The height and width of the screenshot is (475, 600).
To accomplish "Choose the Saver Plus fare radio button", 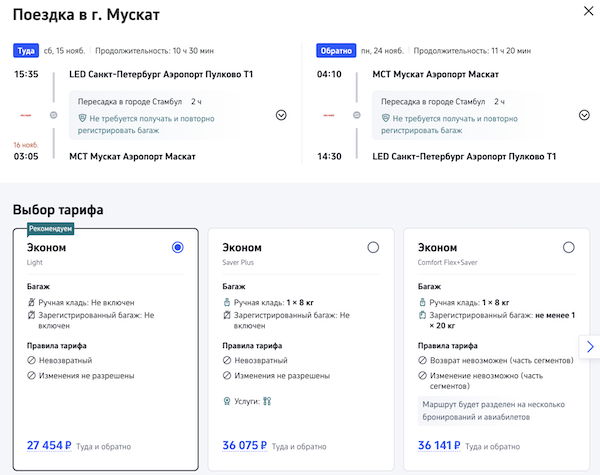I will click(373, 247).
